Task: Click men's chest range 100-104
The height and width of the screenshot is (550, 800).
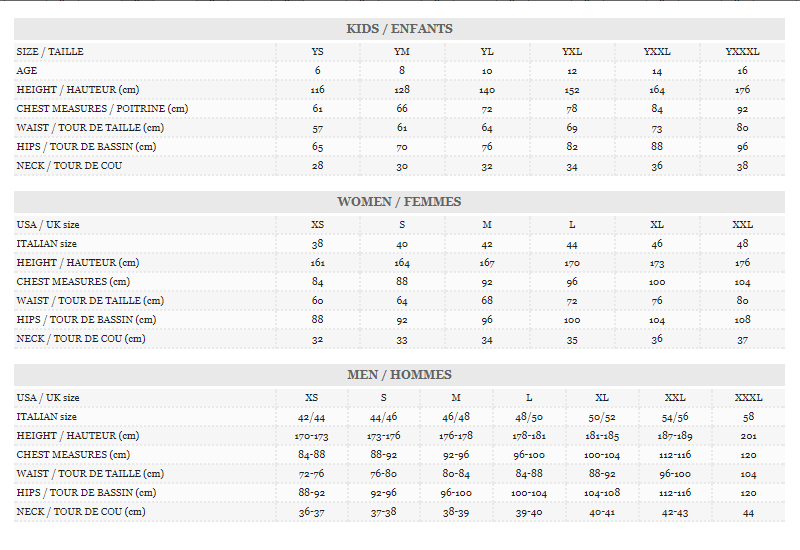Action: (x=602, y=455)
